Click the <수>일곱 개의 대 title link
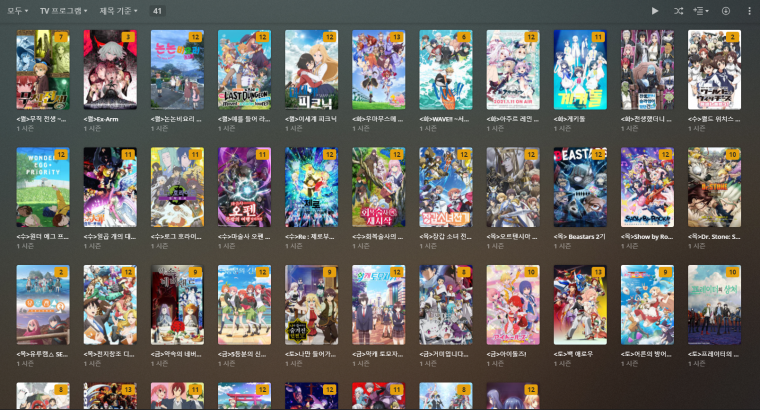Viewport: 760px width, 410px height. [x=109, y=237]
